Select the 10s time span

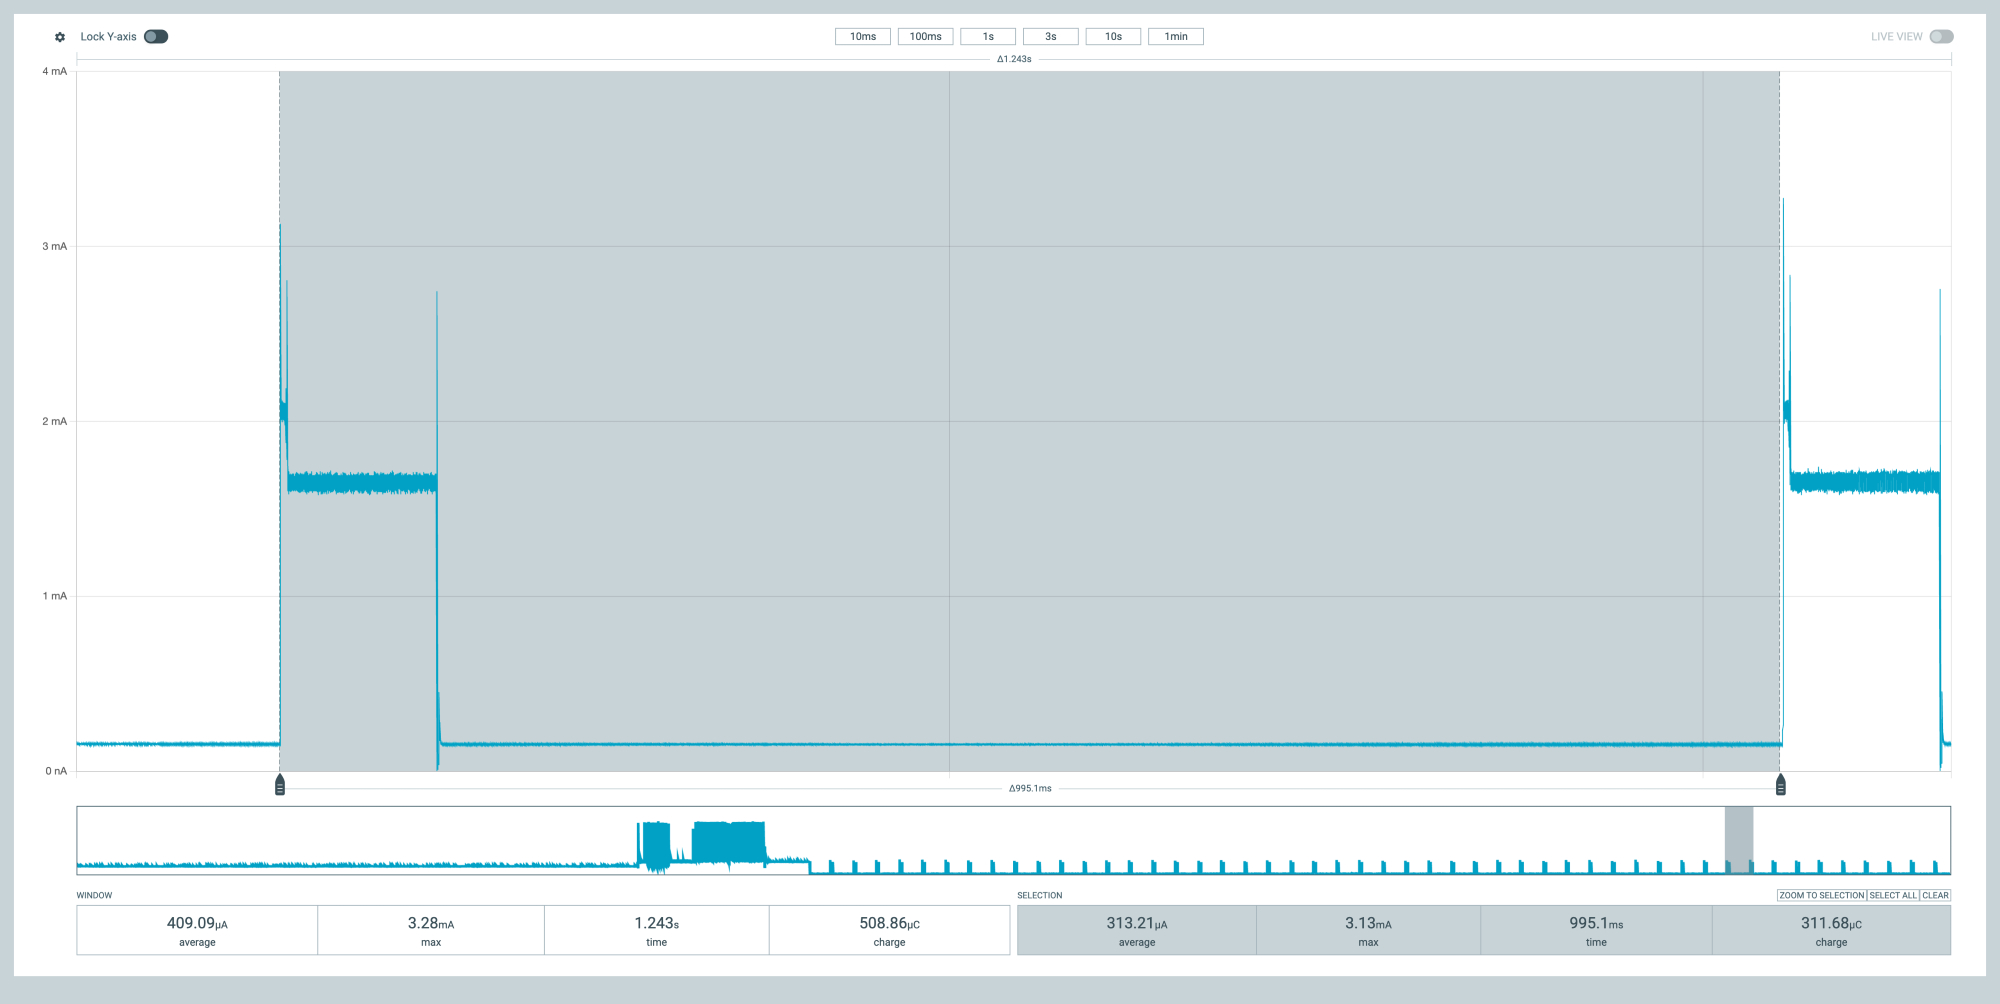point(1113,37)
